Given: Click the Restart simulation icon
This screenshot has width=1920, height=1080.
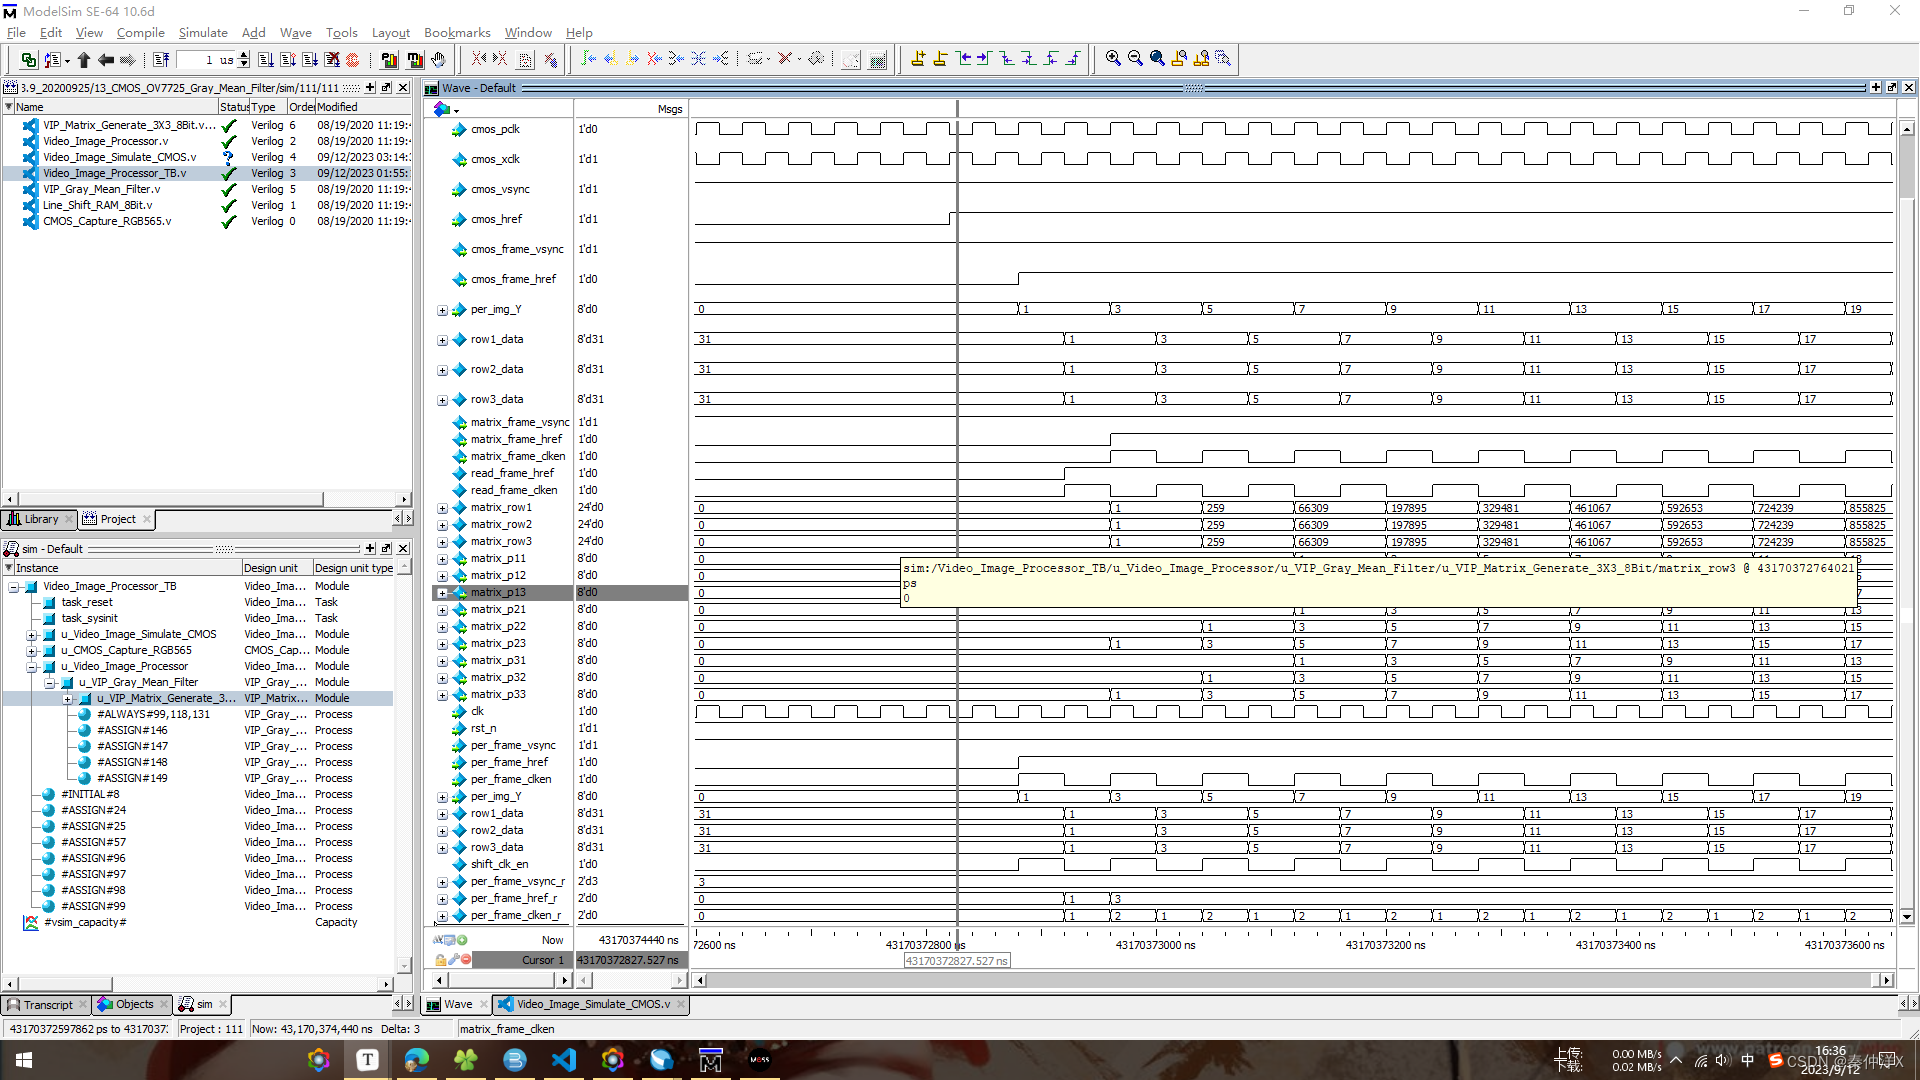Looking at the screenshot, I should 161,60.
